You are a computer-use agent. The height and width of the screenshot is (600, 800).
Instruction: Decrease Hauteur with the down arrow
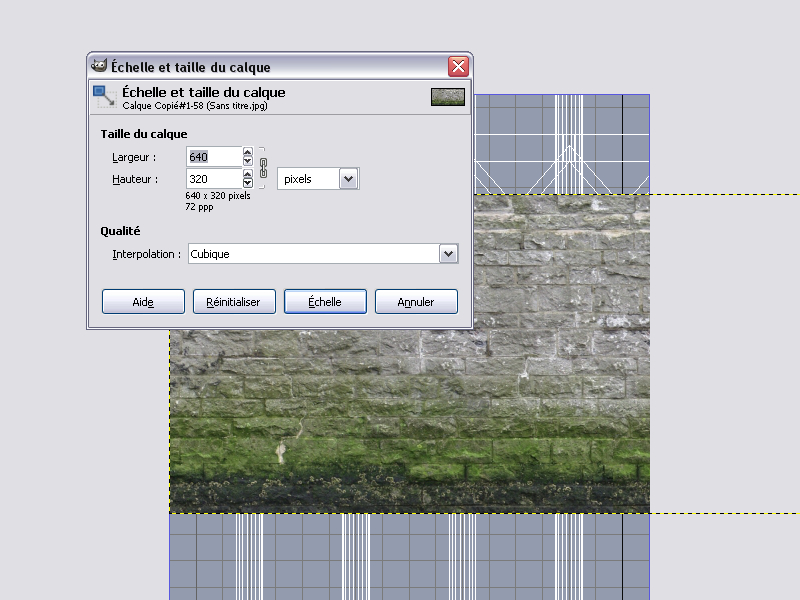[248, 184]
